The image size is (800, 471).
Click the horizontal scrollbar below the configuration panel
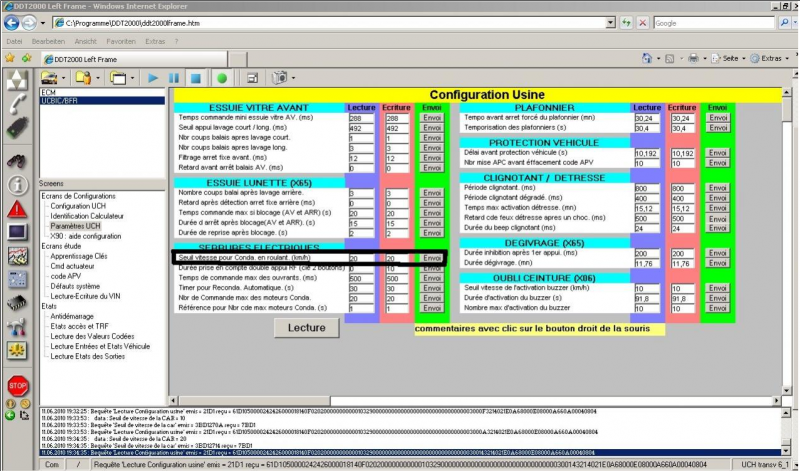474,401
